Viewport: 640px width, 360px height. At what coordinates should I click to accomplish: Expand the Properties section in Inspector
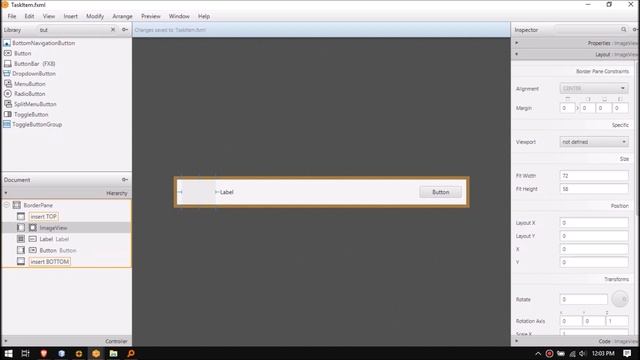517,43
